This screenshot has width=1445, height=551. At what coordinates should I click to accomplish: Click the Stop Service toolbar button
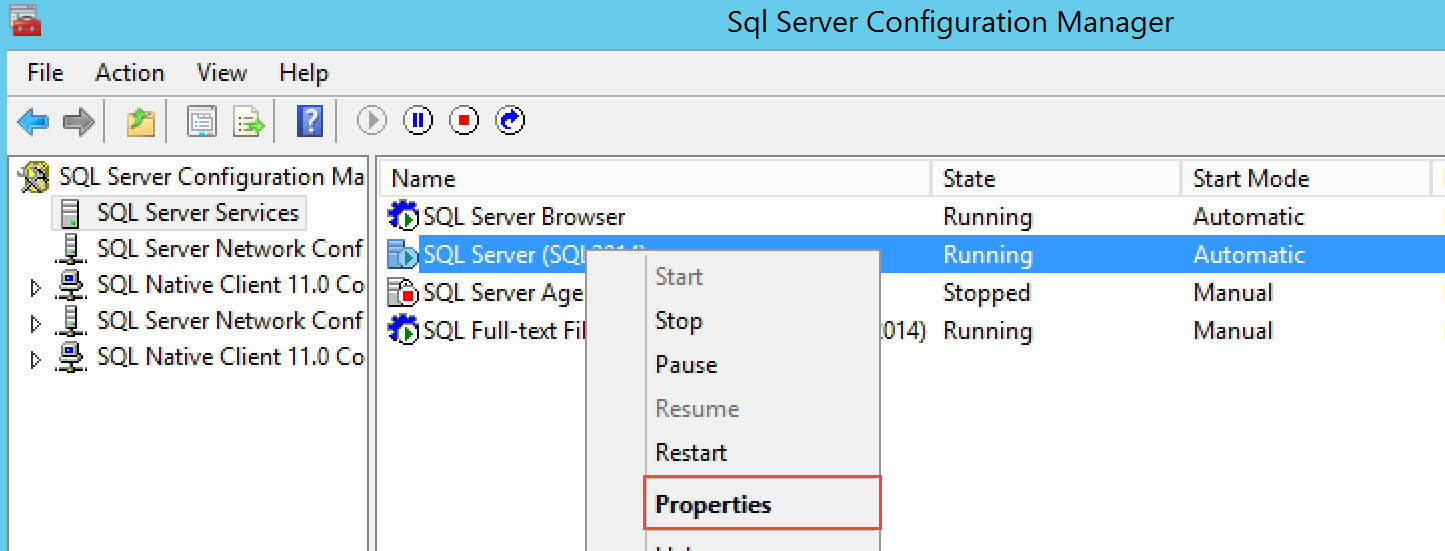(464, 121)
